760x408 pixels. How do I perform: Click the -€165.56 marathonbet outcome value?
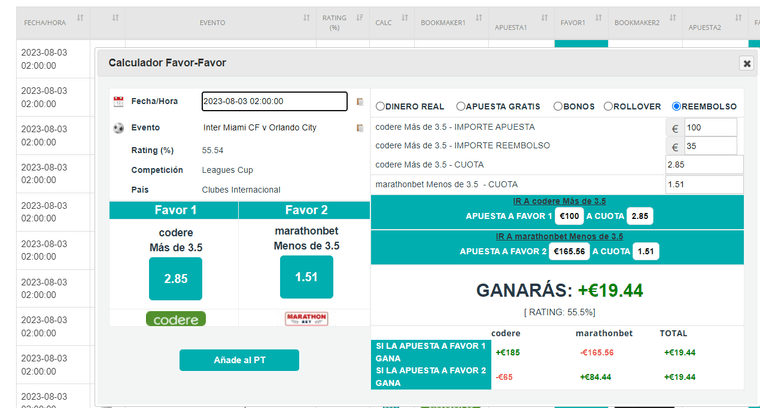pyautogui.click(x=597, y=353)
